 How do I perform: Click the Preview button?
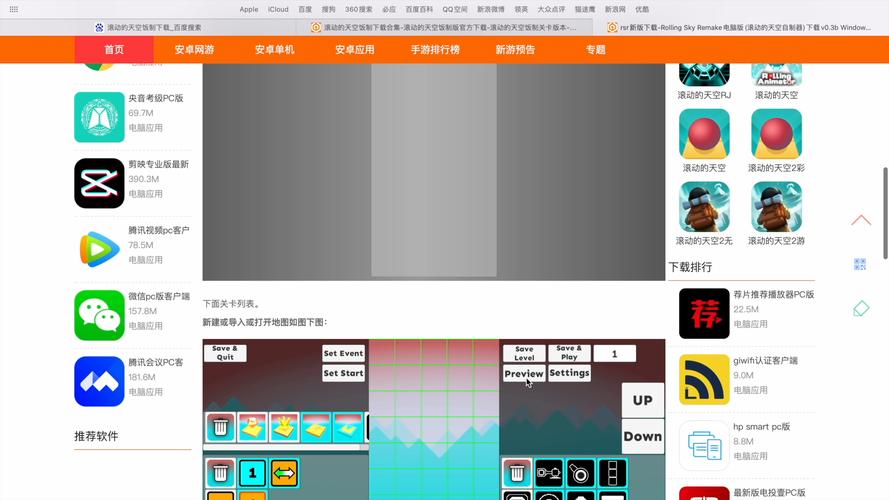click(x=524, y=374)
